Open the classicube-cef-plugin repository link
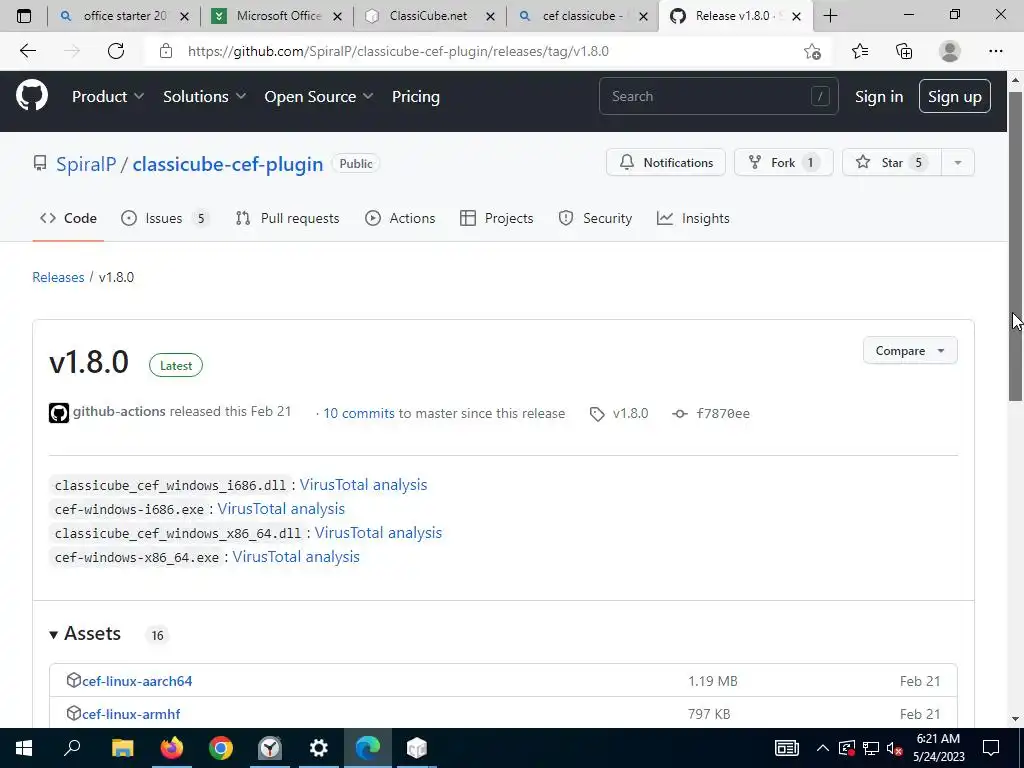Screen dimensions: 1024x768 [x=227, y=164]
